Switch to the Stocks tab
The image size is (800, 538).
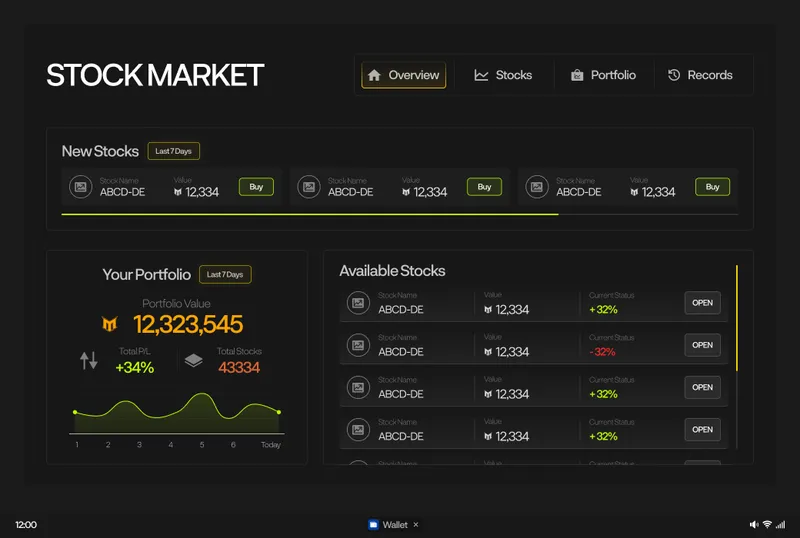click(x=503, y=75)
